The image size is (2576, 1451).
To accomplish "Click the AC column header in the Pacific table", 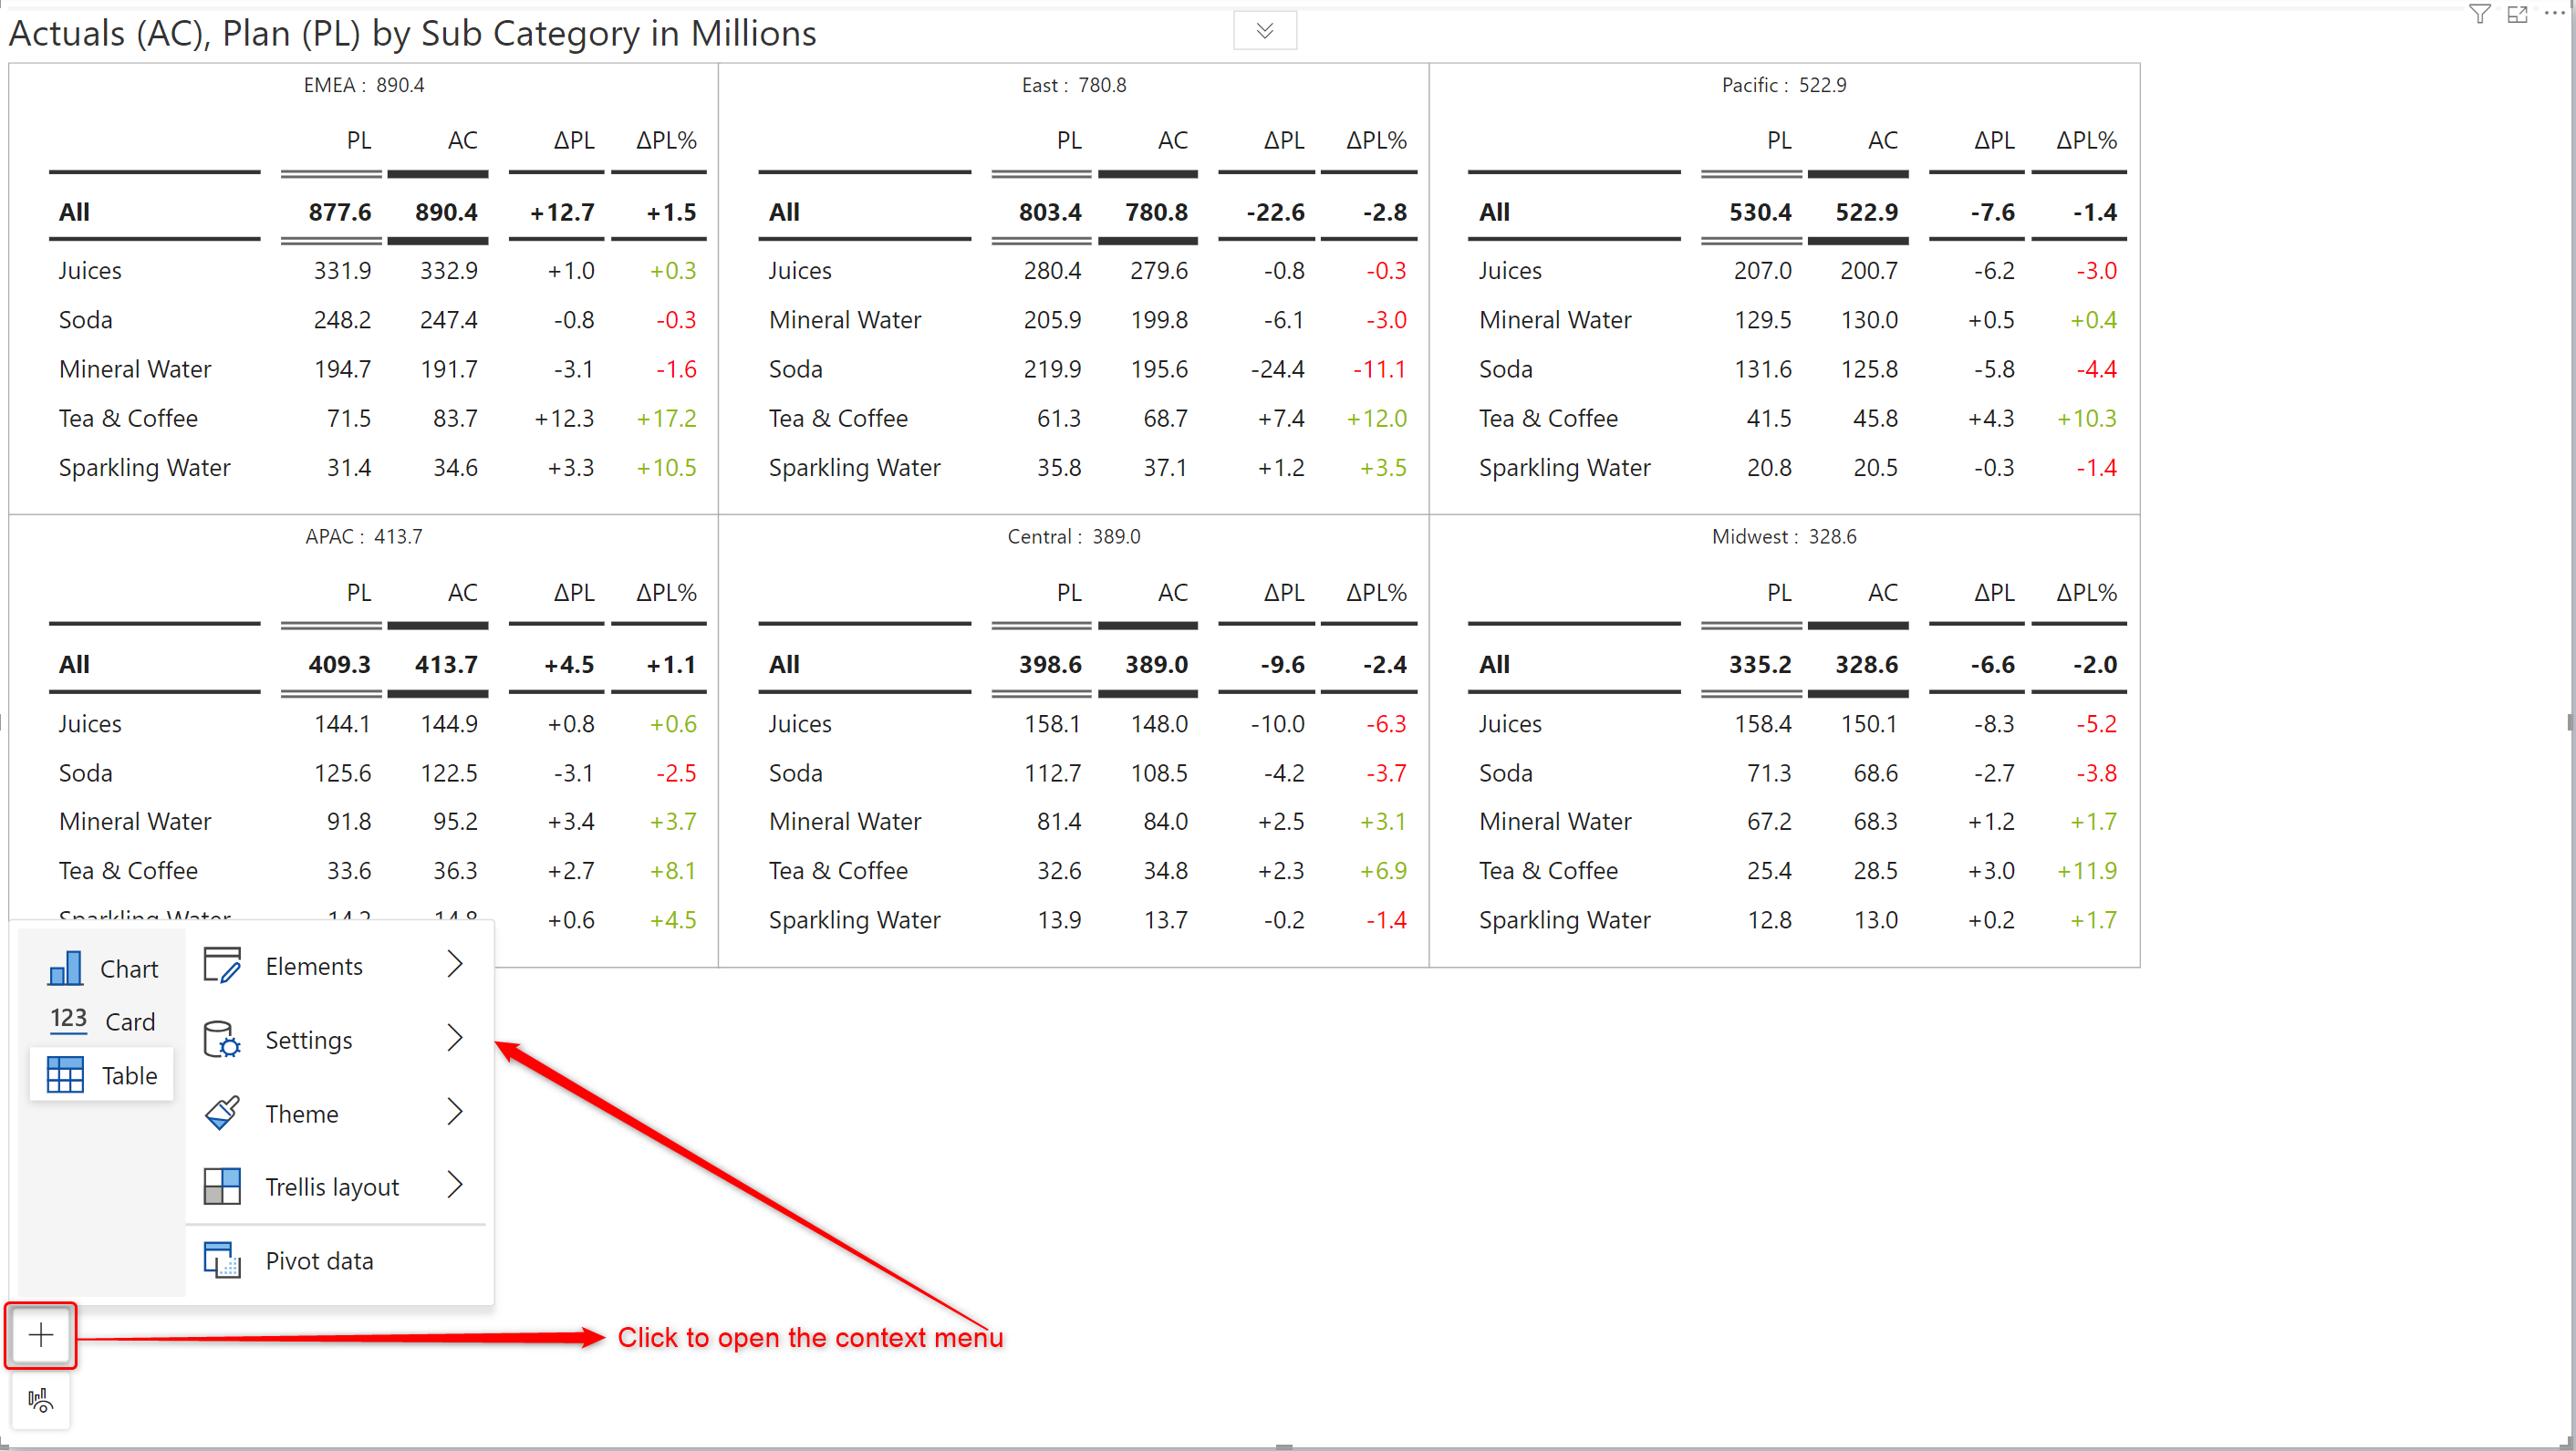I will pyautogui.click(x=1882, y=141).
